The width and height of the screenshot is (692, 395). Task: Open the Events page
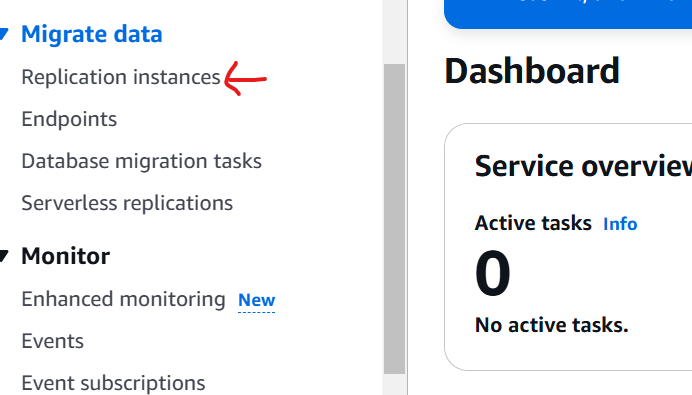pos(53,341)
